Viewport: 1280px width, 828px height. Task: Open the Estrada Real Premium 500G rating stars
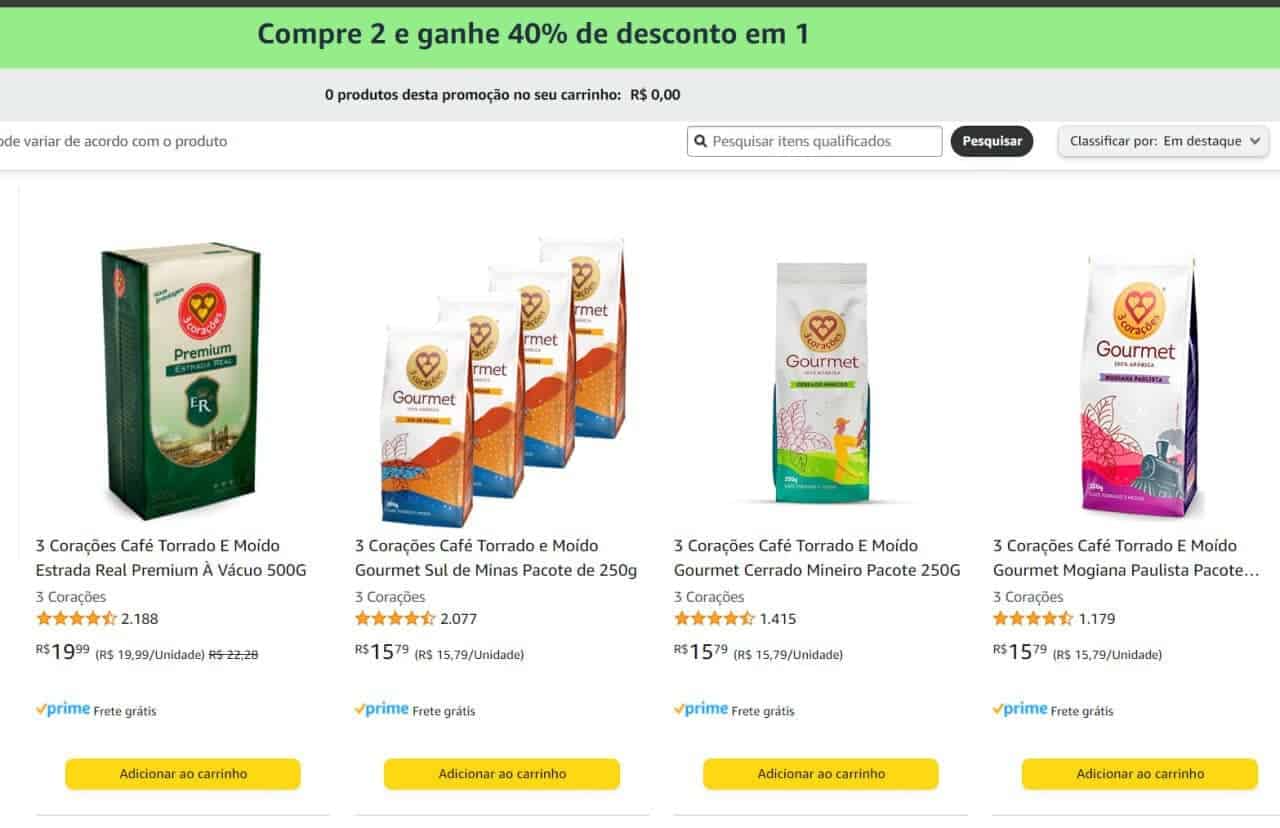coord(76,618)
